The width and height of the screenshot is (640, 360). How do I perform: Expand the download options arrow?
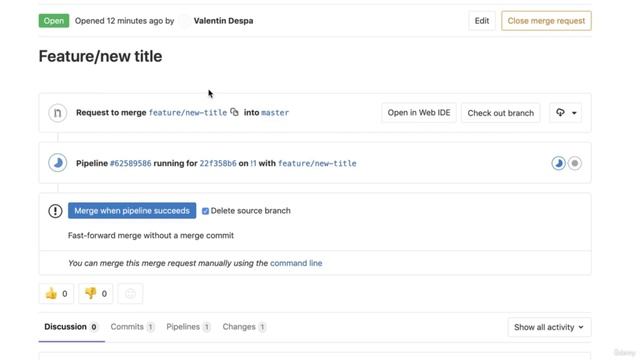point(574,113)
